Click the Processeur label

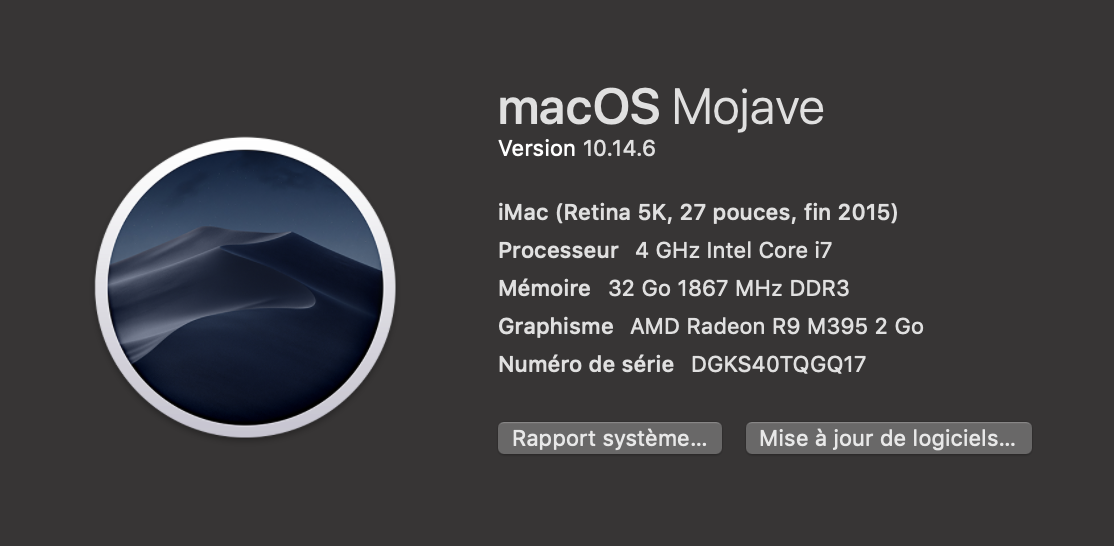click(559, 250)
